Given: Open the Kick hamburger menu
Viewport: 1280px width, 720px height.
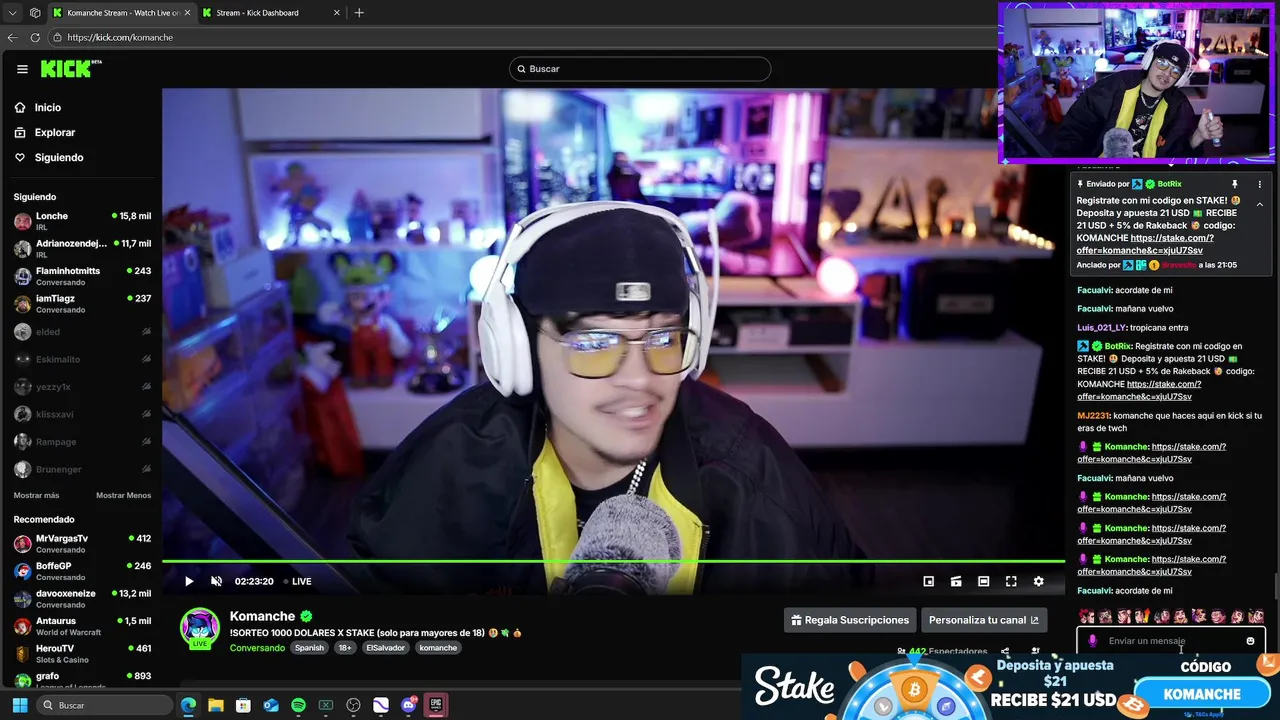Looking at the screenshot, I should (22, 69).
